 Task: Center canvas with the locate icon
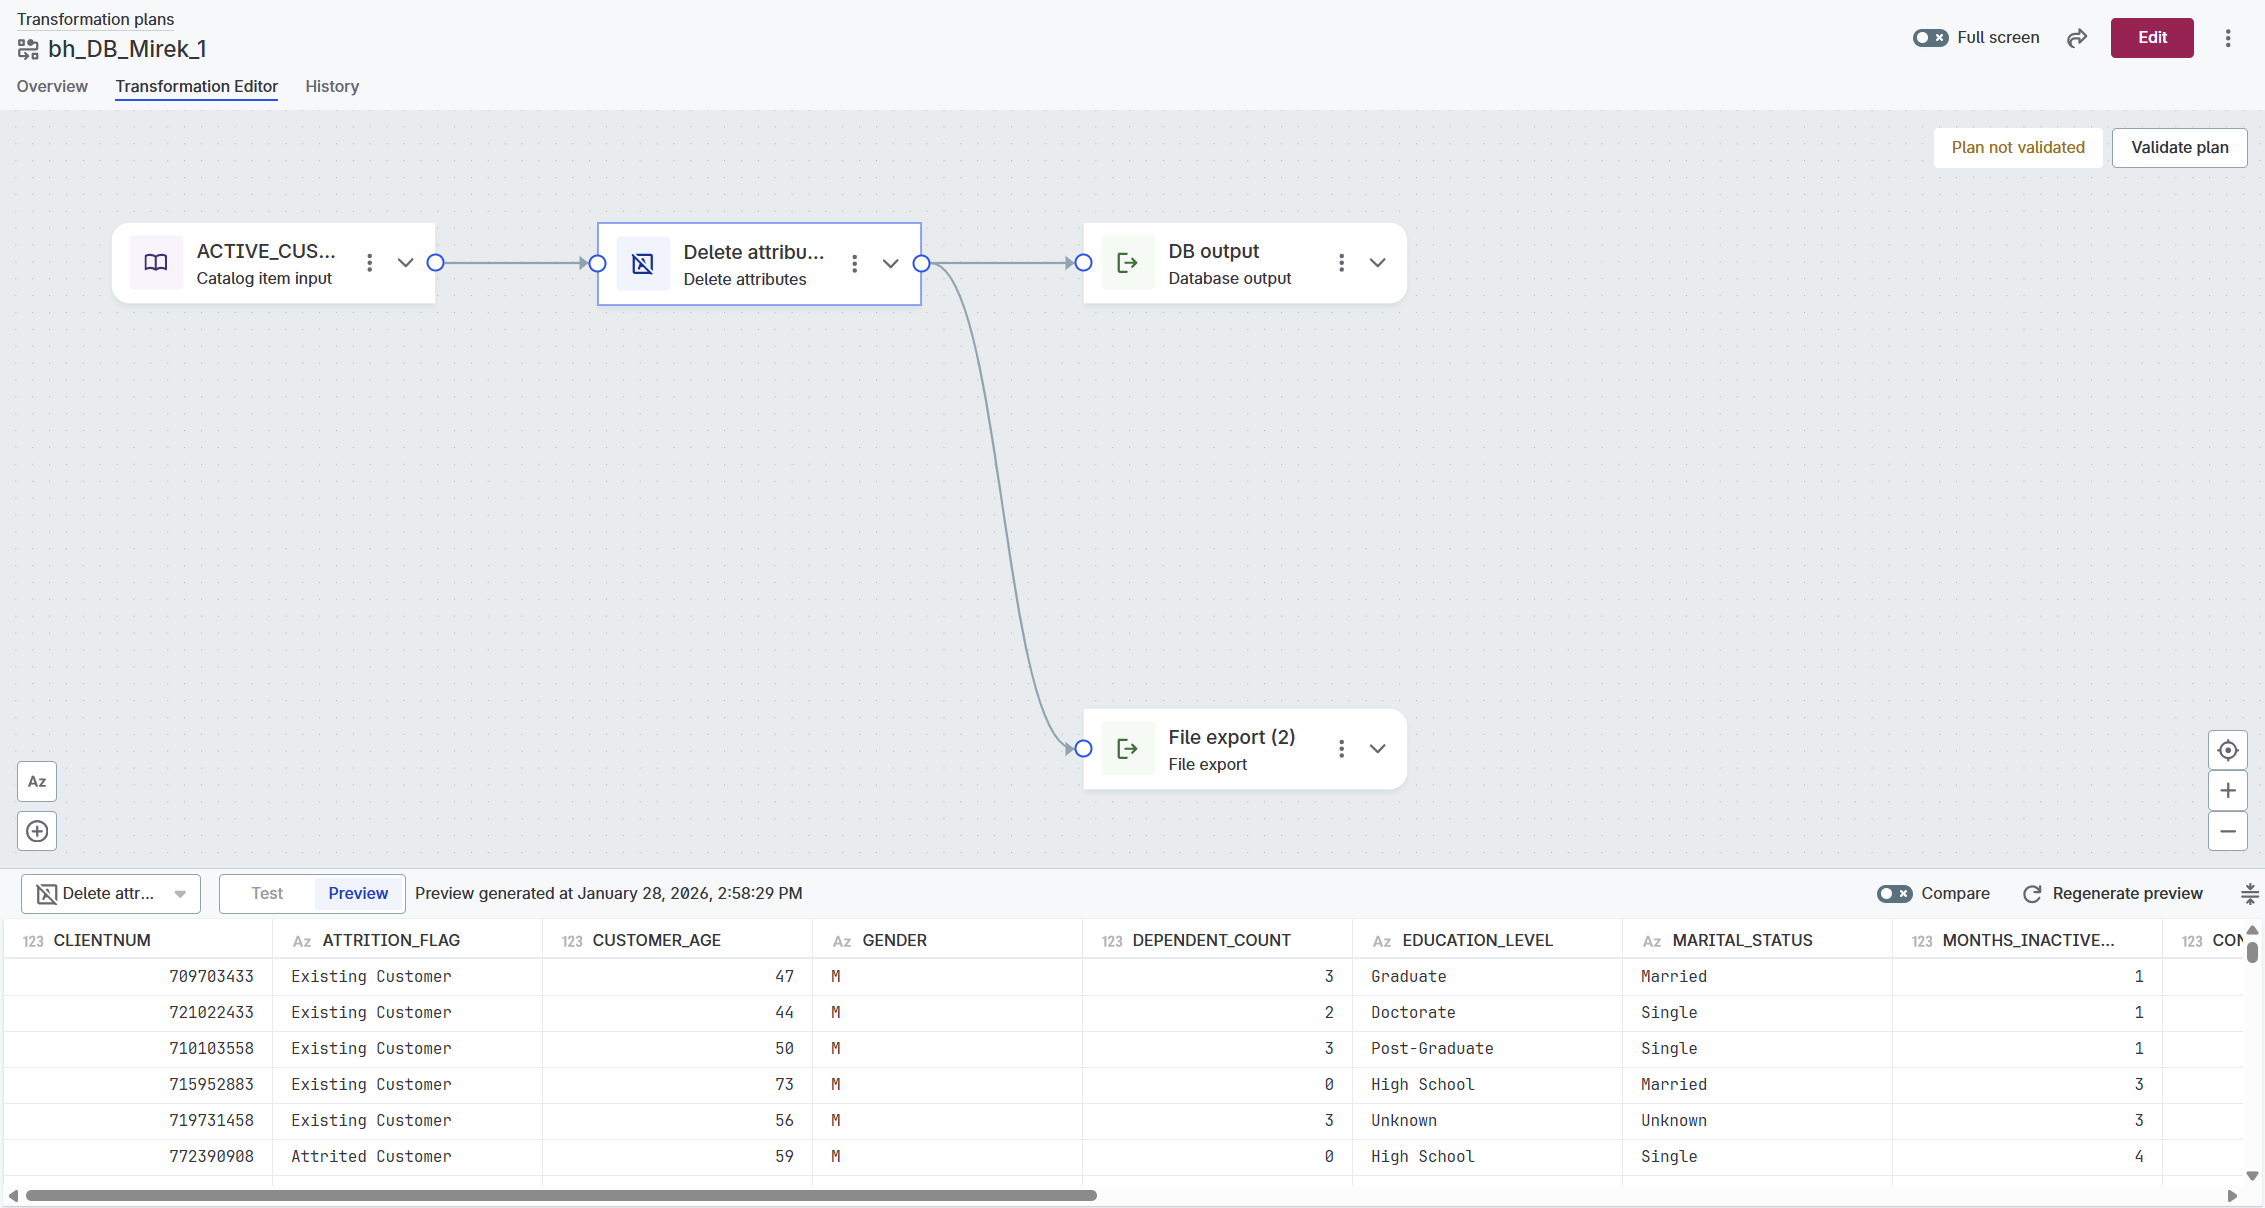(2228, 750)
